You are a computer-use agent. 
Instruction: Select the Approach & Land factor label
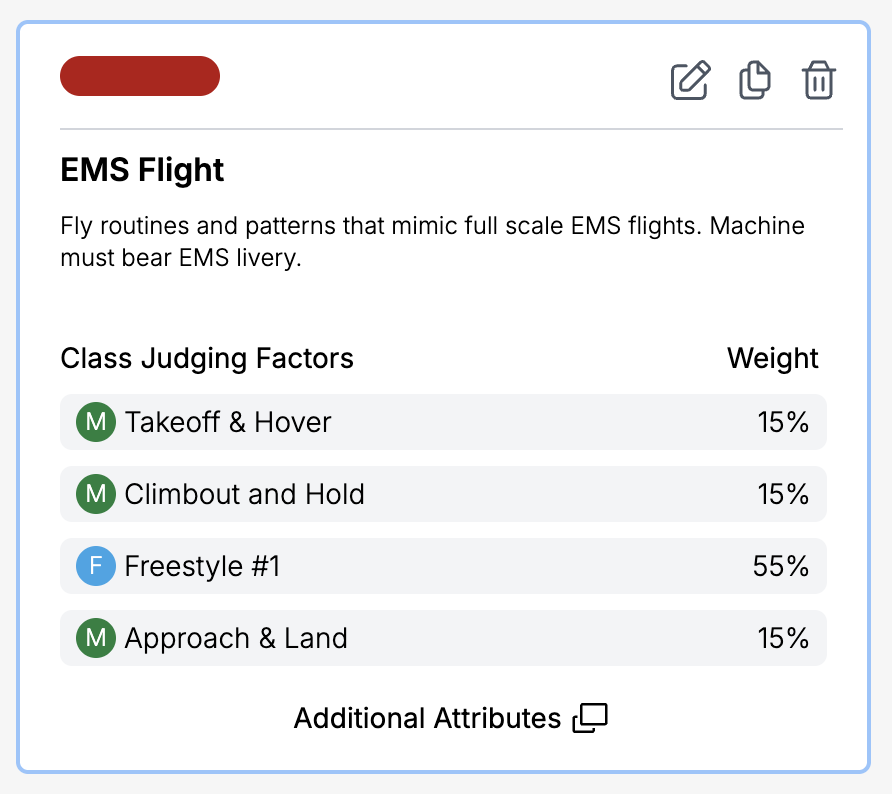click(x=236, y=638)
